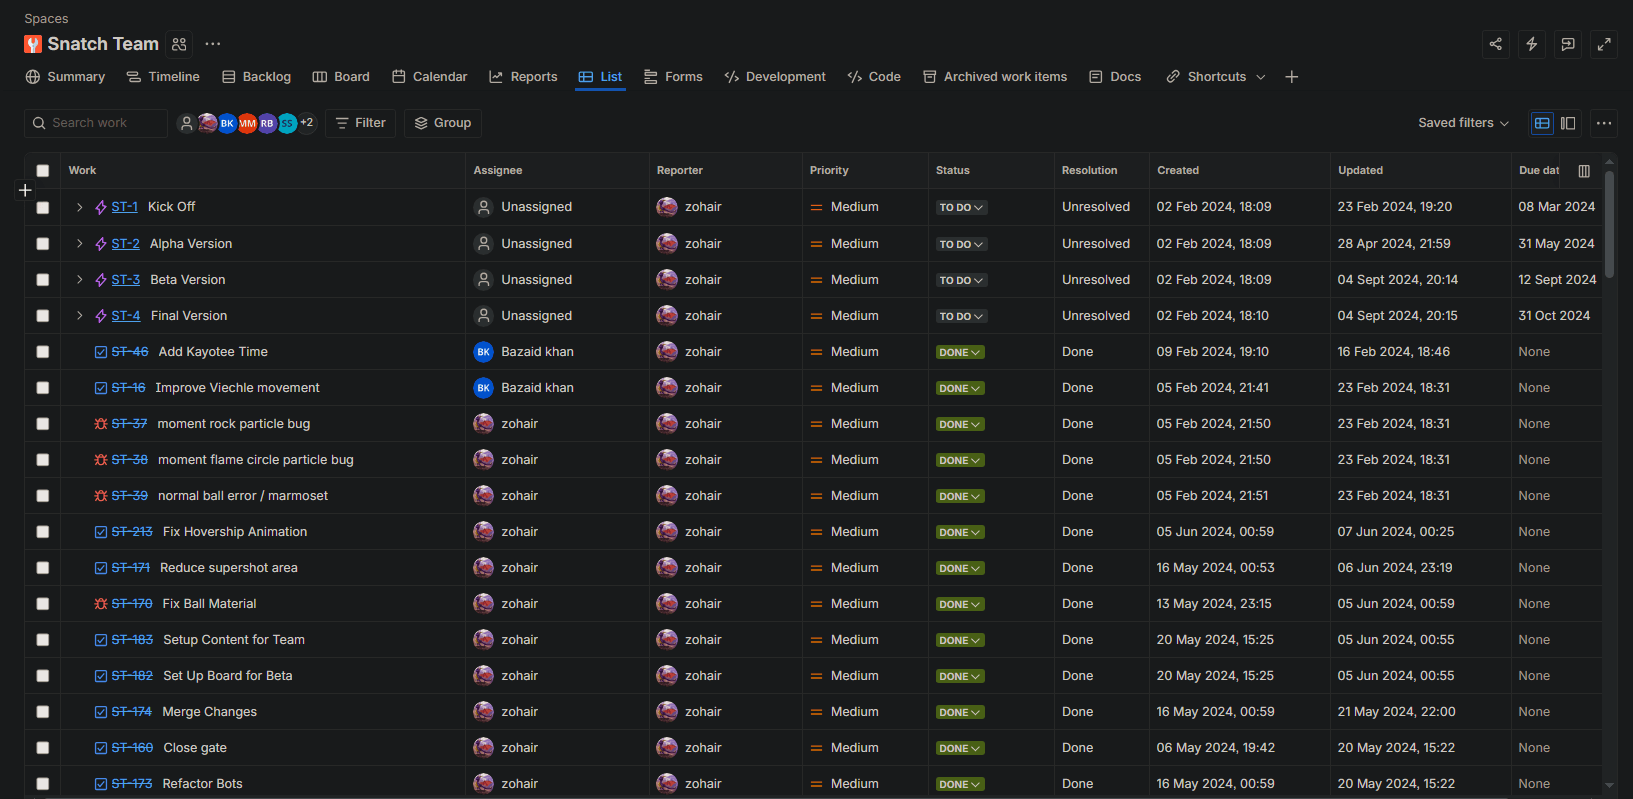
Task: Open the Spaces breadcrumb link
Action: coord(46,19)
